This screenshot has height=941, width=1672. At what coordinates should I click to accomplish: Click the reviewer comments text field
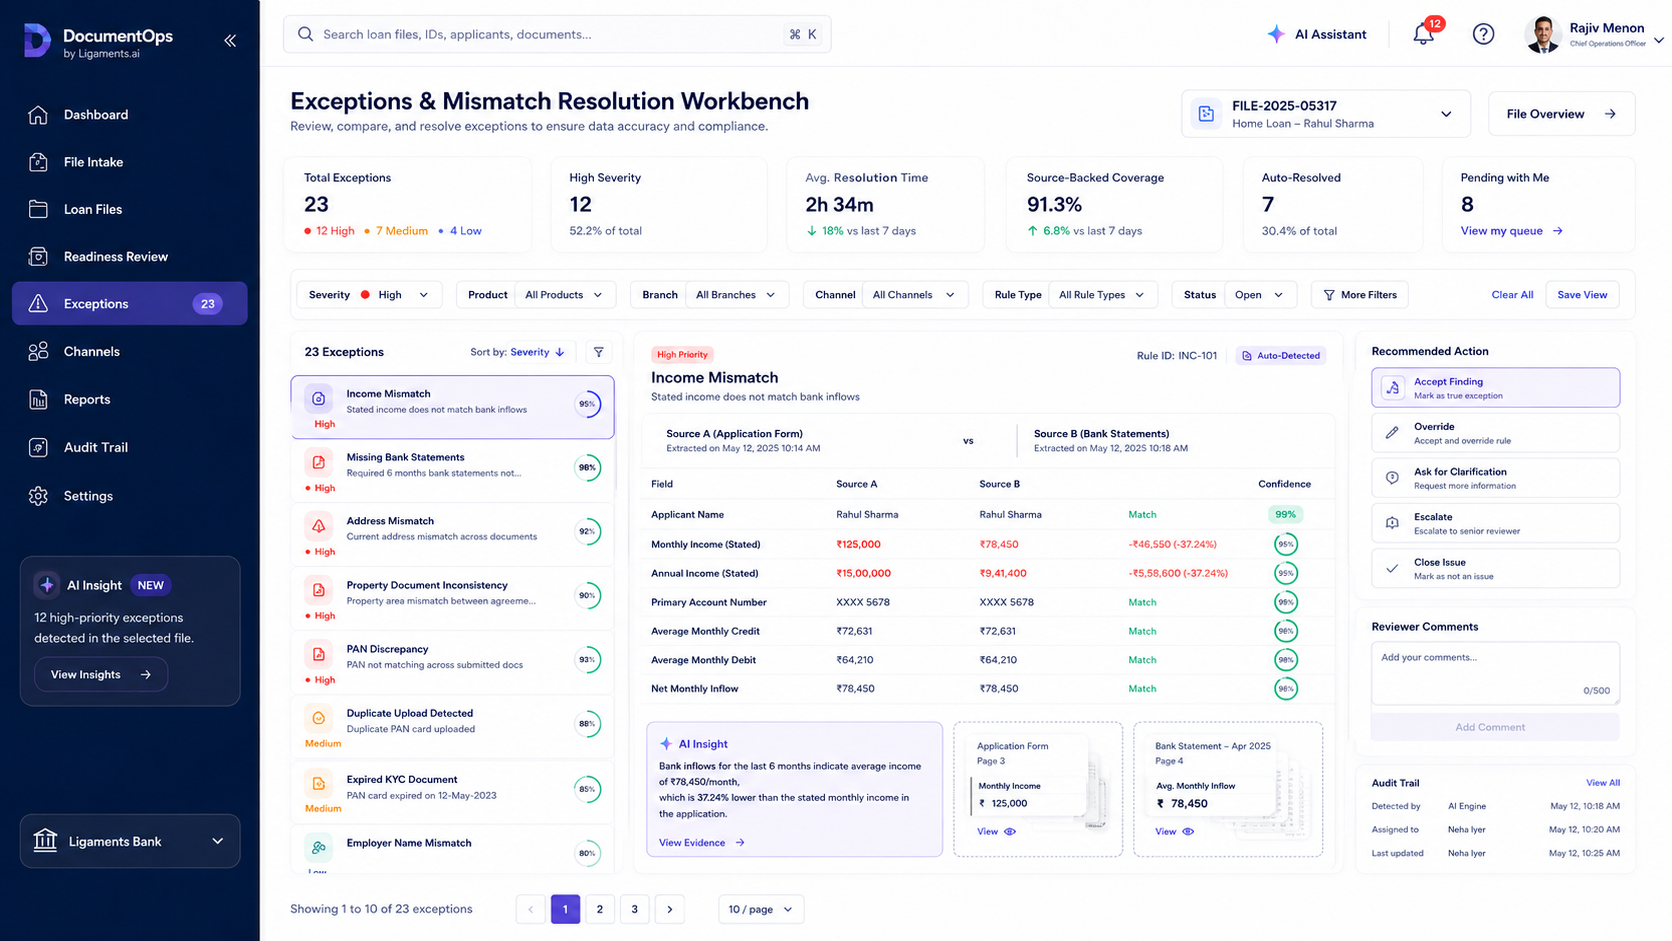[x=1495, y=673]
